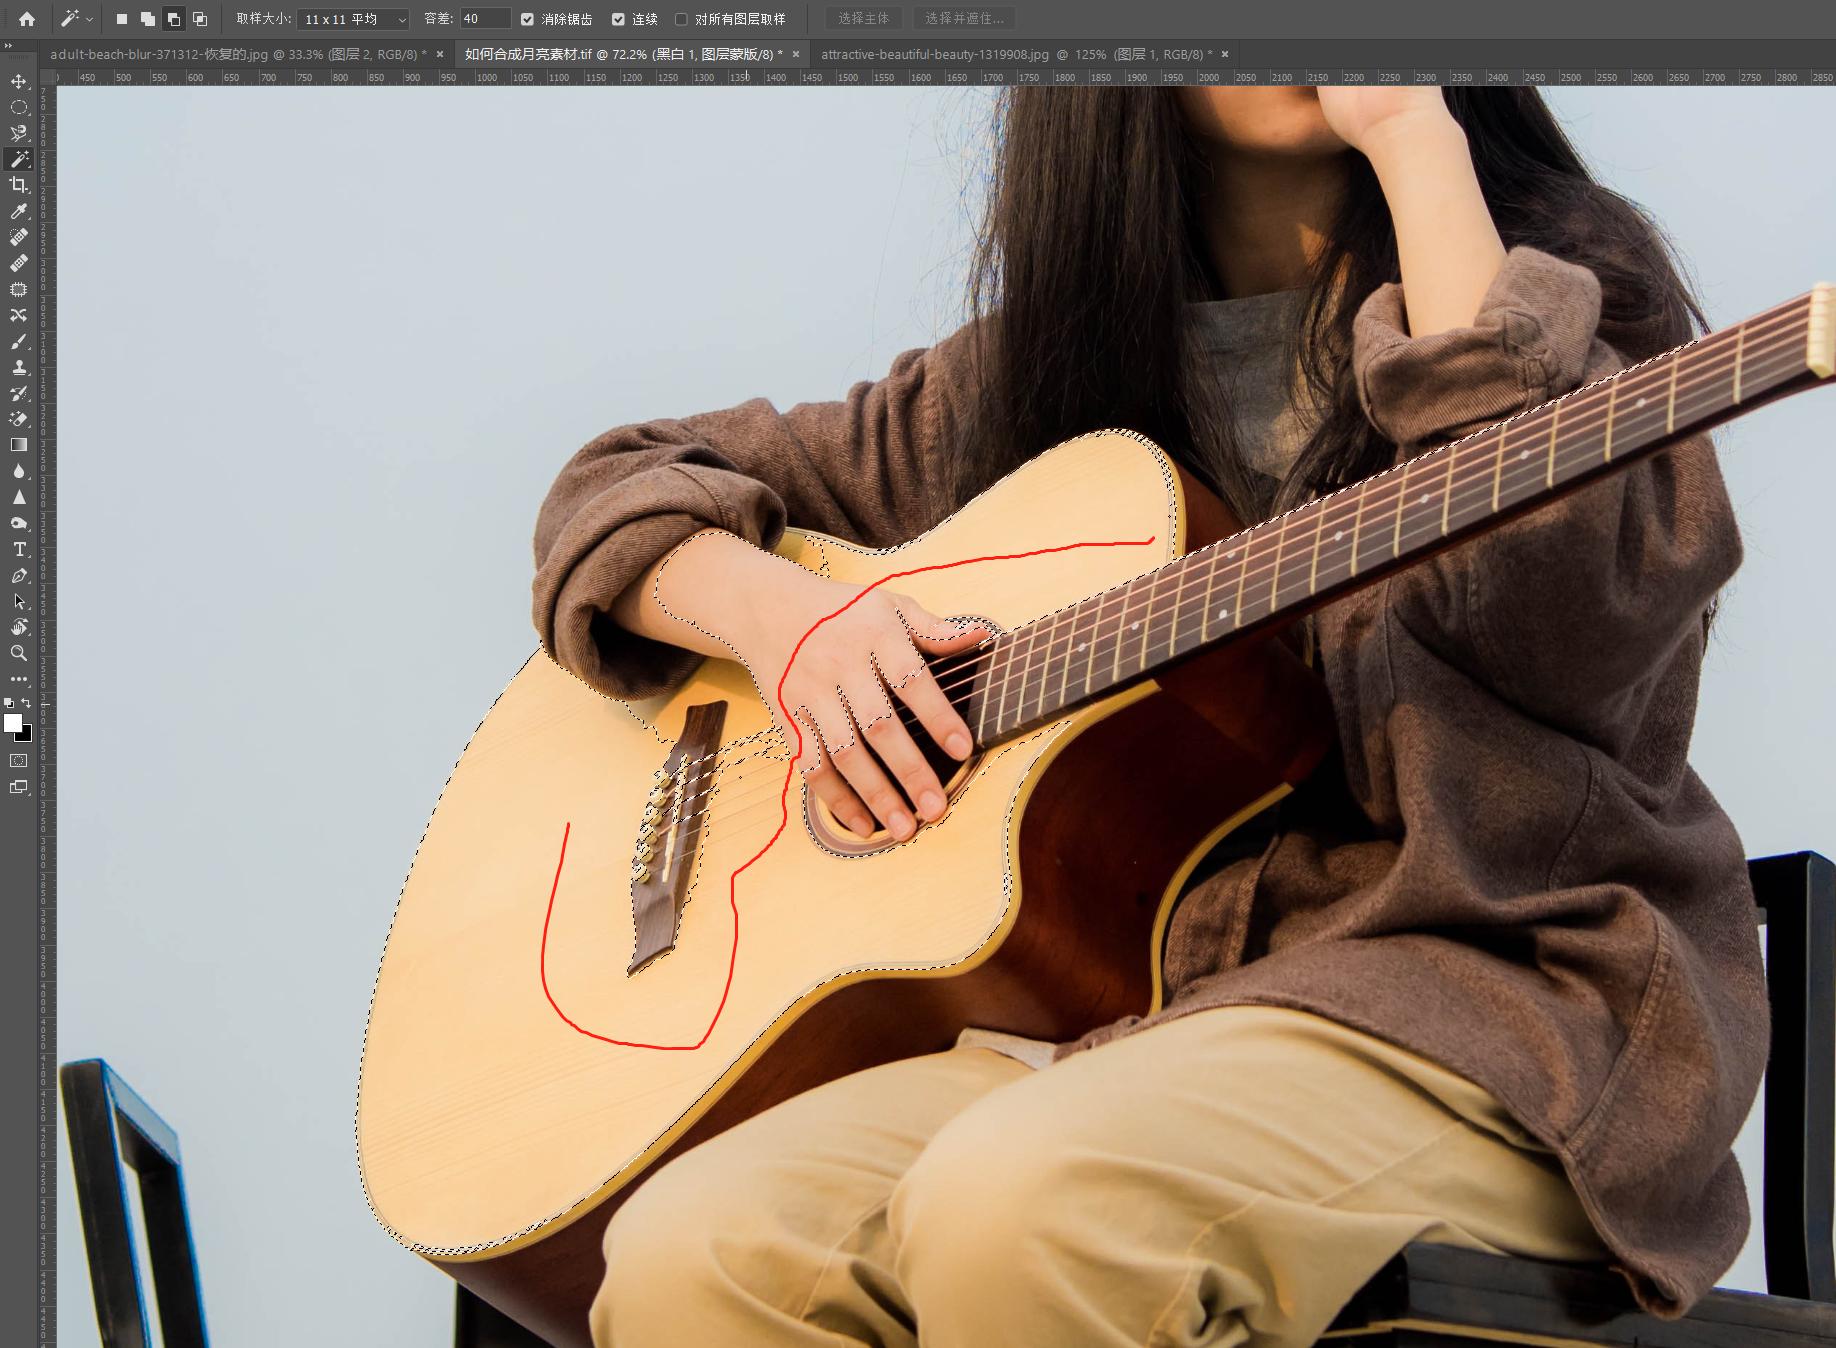The height and width of the screenshot is (1348, 1836).
Task: Click the white foreground color swatch
Action: pyautogui.click(x=13, y=724)
